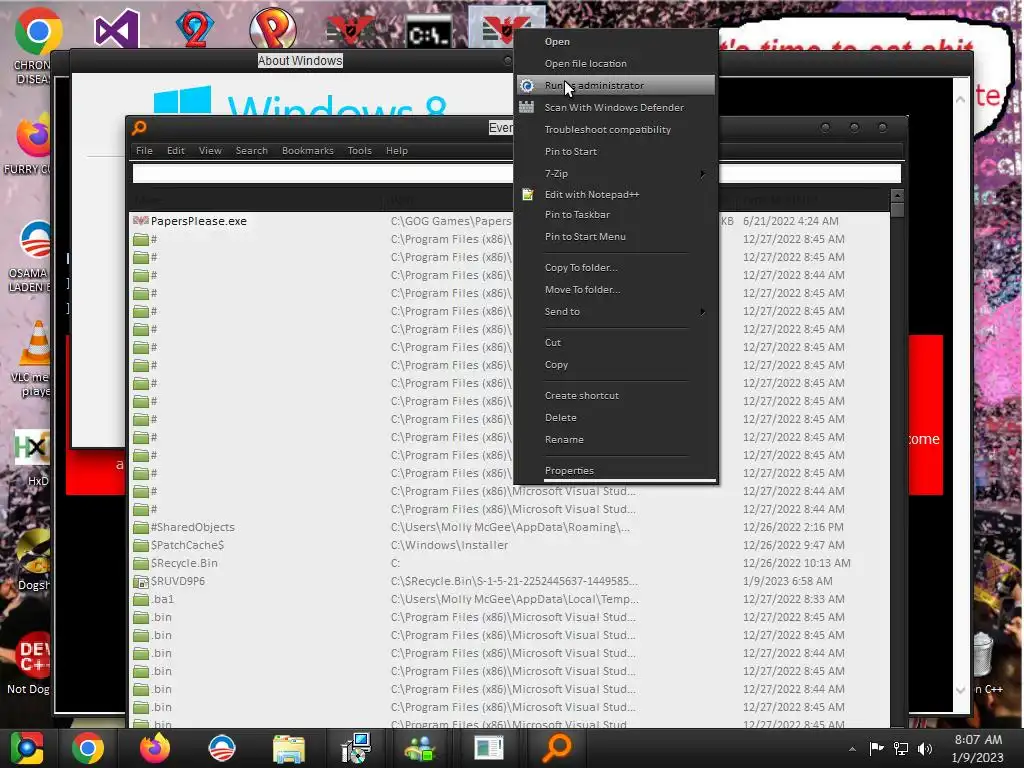This screenshot has height=768, width=1024.
Task: Open the HxD desktop icon
Action: tap(33, 448)
